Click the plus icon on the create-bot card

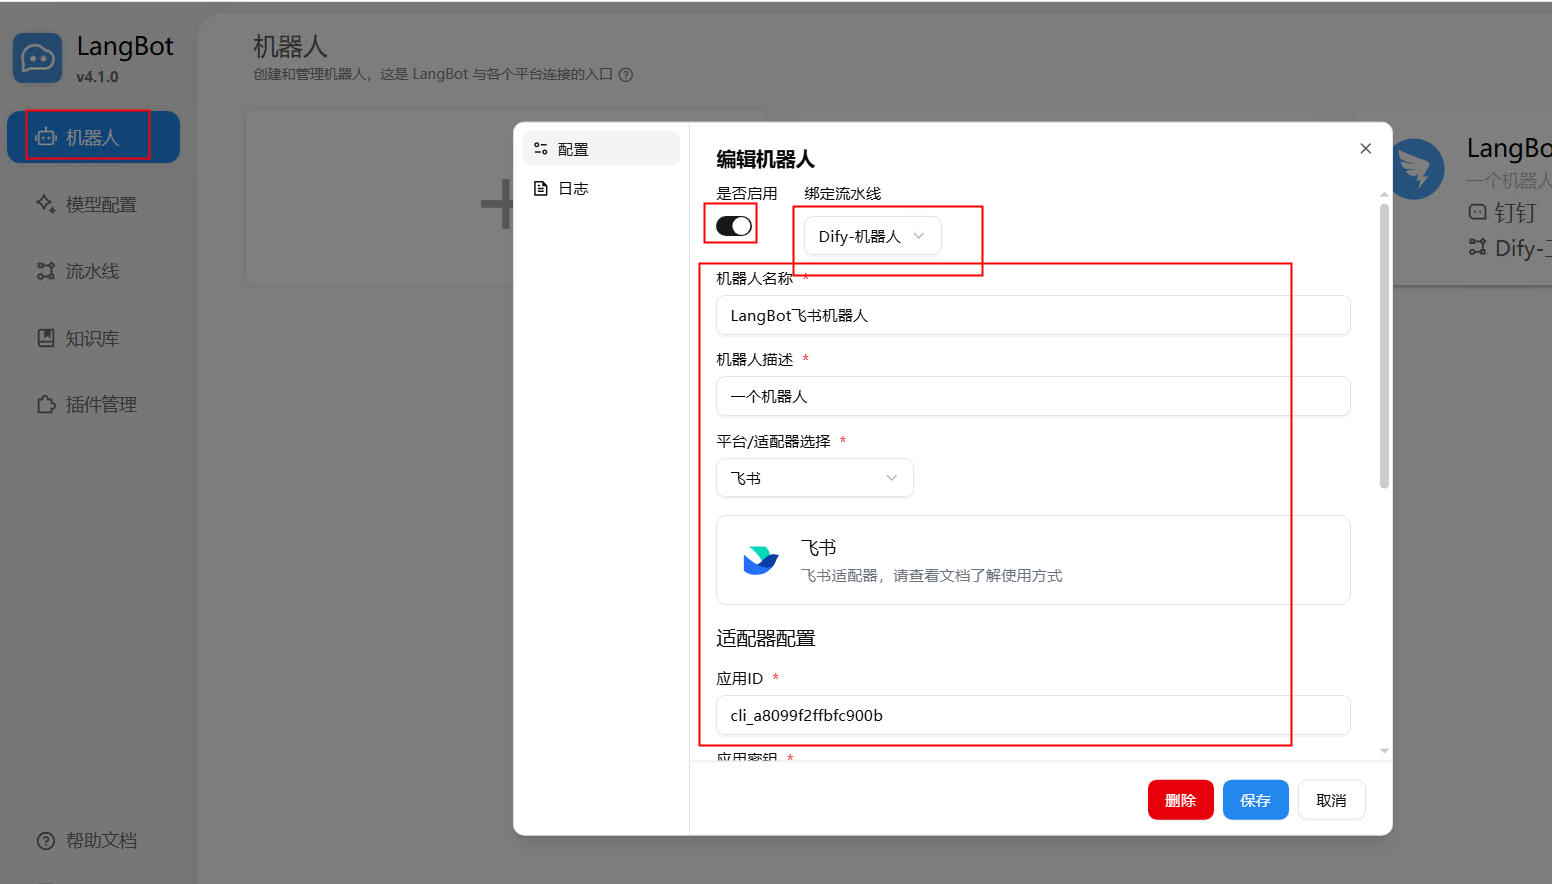point(497,204)
